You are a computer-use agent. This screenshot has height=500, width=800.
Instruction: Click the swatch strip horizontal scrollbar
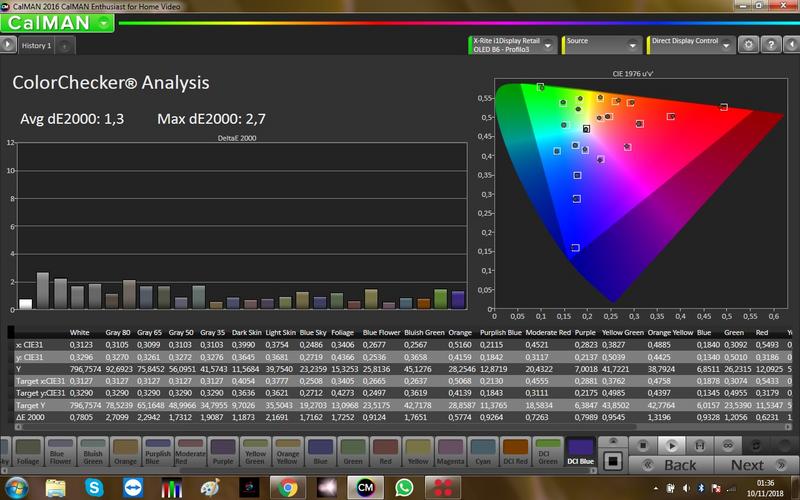click(x=298, y=471)
